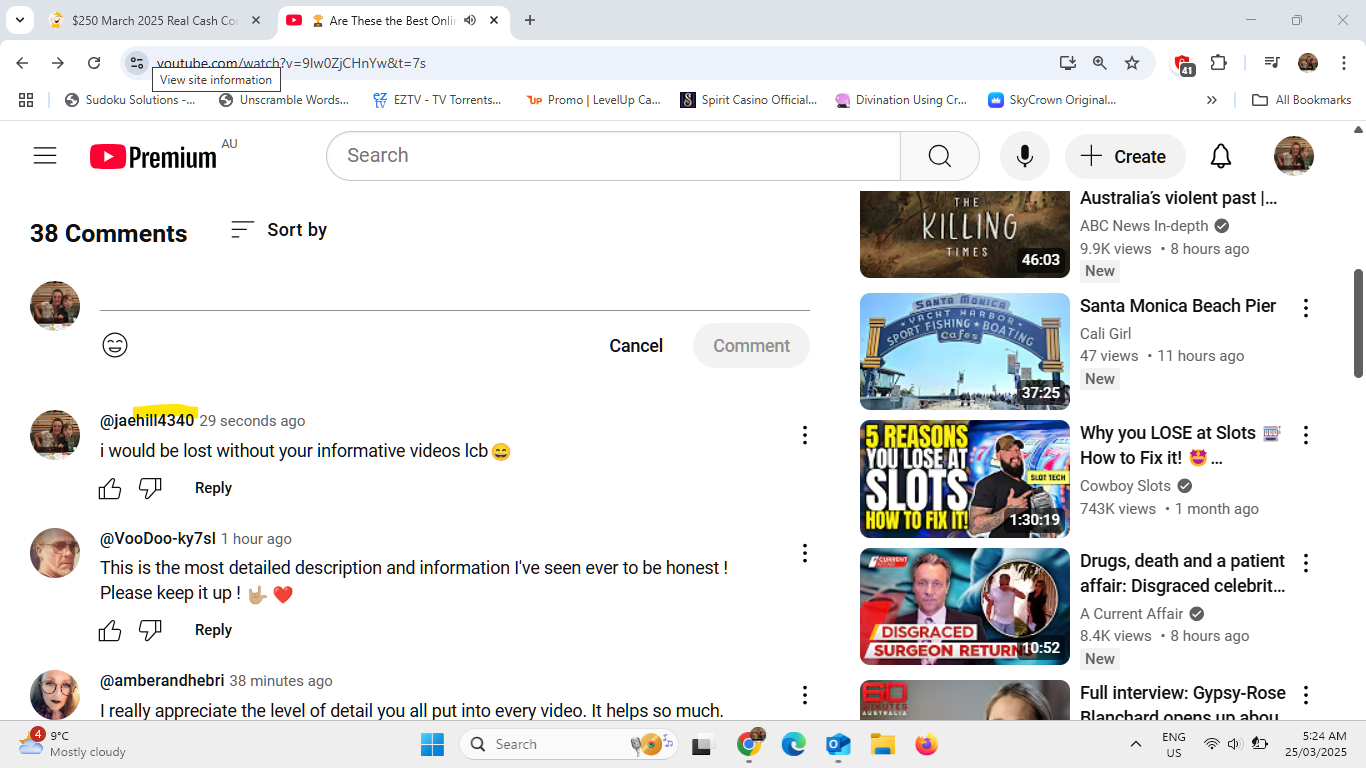This screenshot has height=768, width=1366.
Task: Dislike the comment by @jaehill4340
Action: point(150,488)
